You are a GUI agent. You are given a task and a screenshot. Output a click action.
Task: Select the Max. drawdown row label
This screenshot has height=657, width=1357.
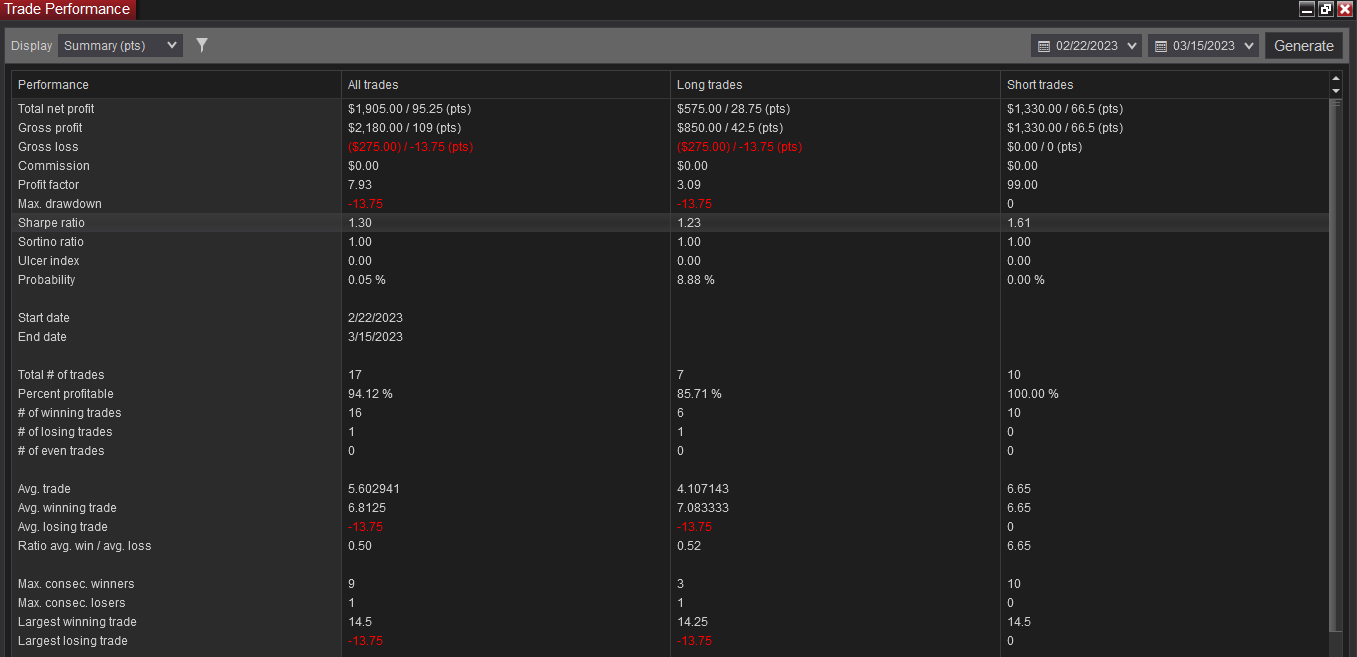click(60, 204)
